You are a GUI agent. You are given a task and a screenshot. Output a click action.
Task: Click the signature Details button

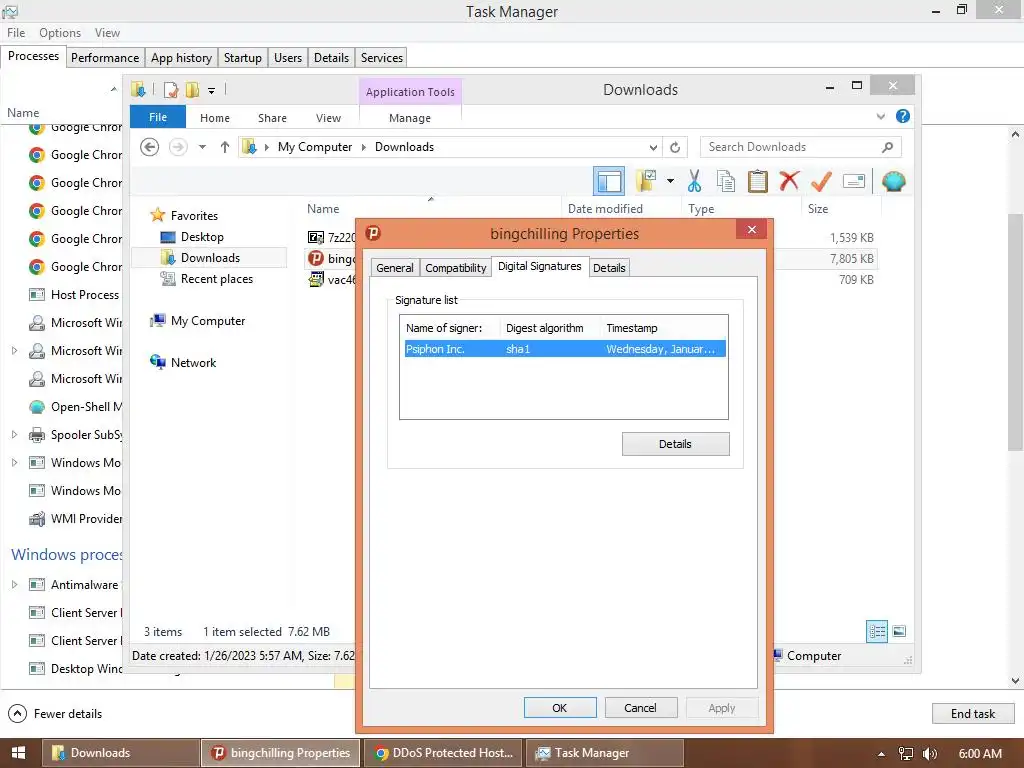click(675, 444)
